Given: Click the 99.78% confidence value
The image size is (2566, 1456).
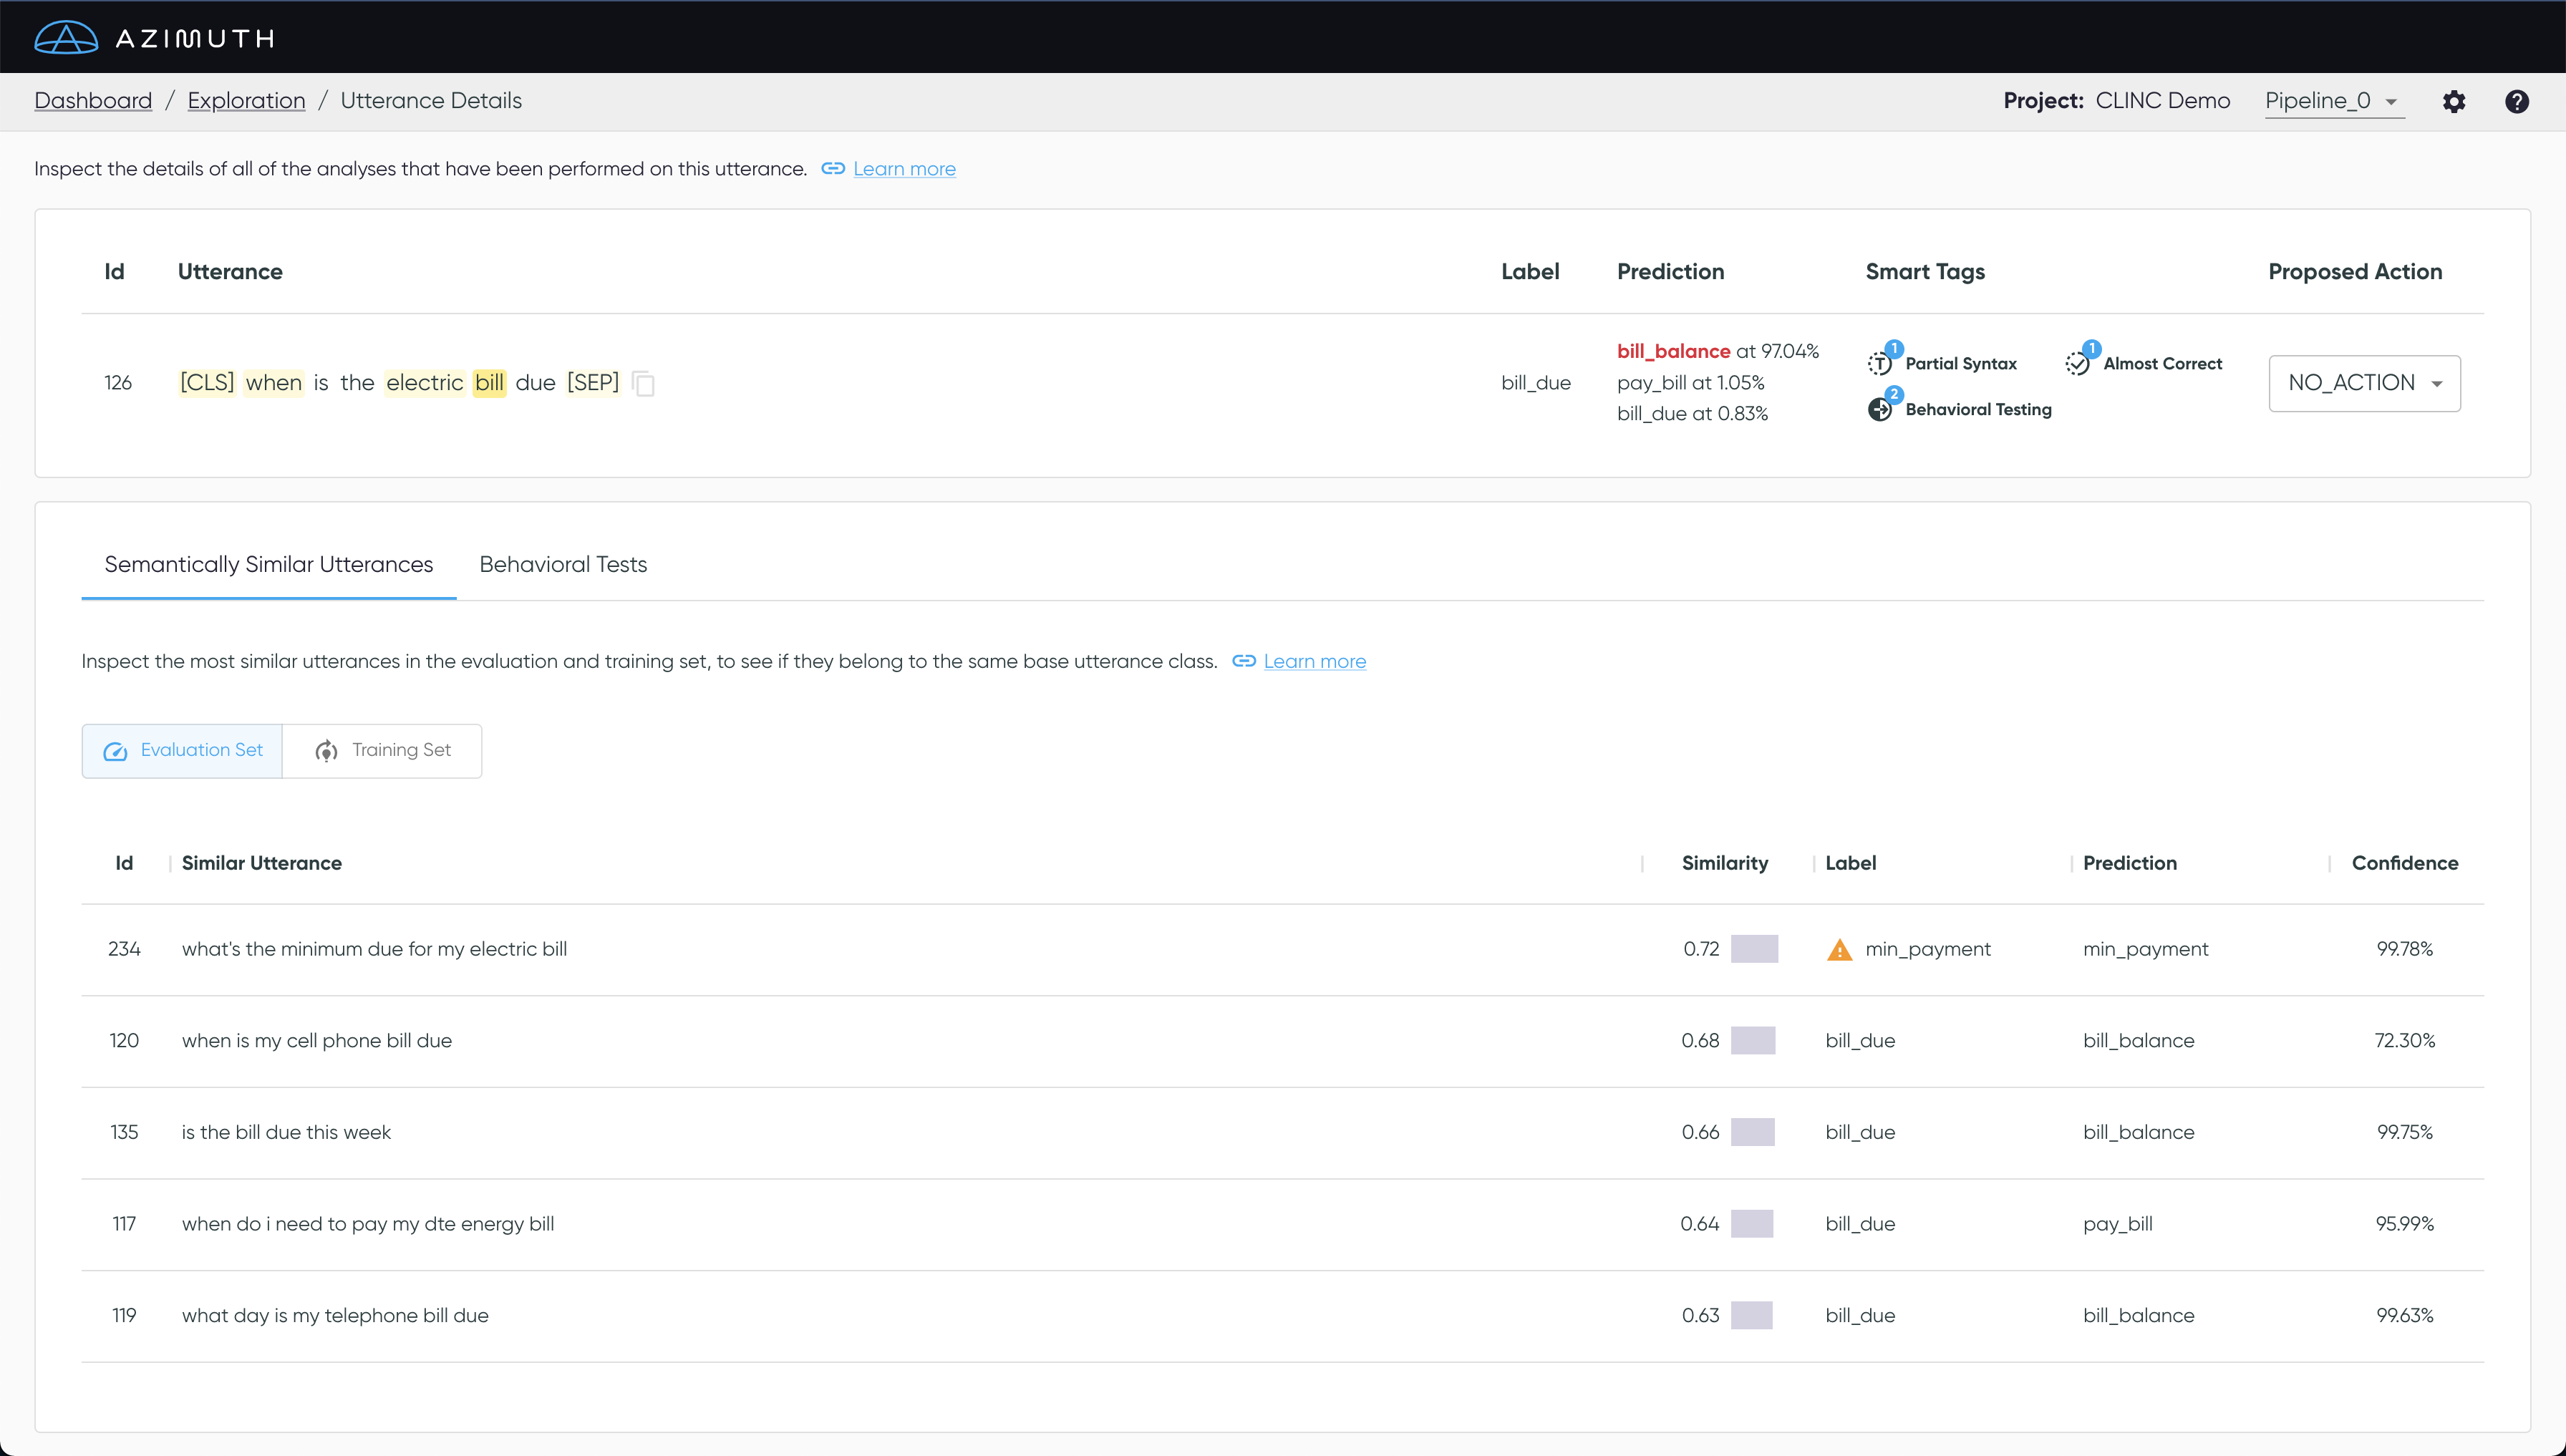Looking at the screenshot, I should click(2404, 949).
